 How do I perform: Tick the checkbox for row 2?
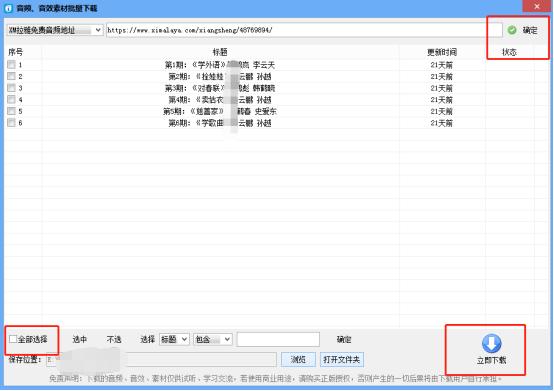(11, 76)
